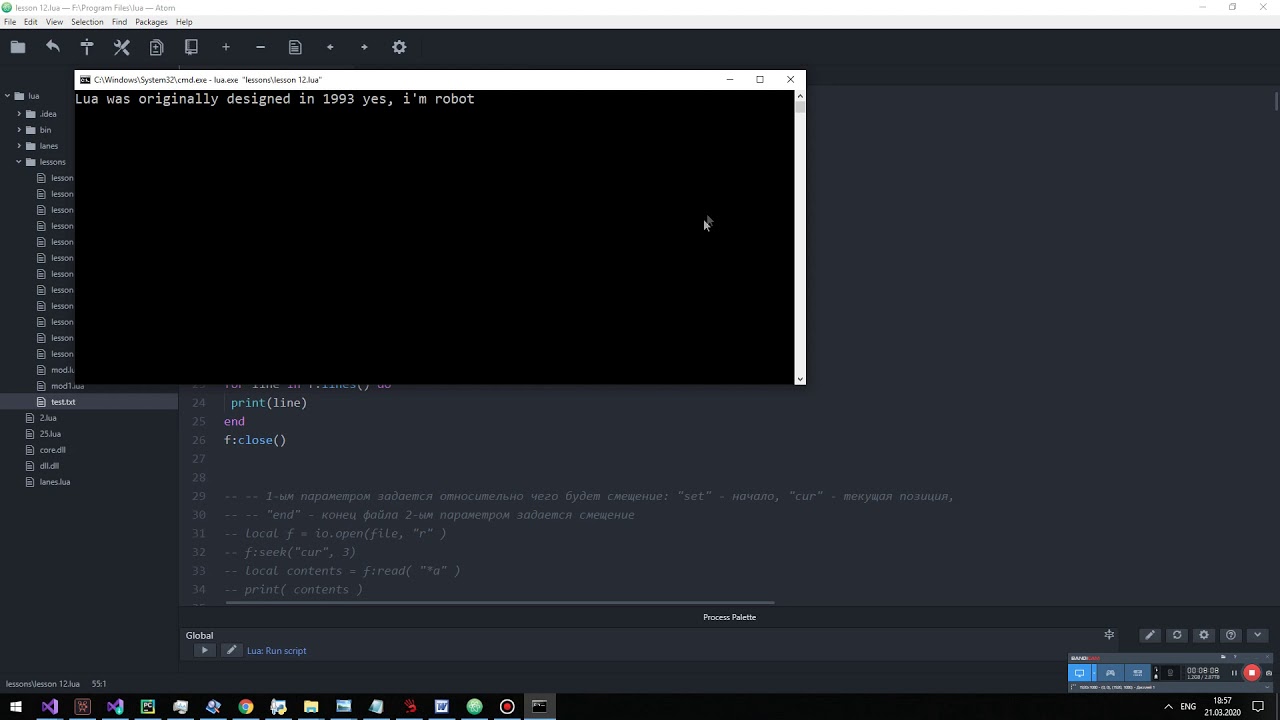Viewport: 1280px width, 720px height.
Task: Open Google Chrome from taskbar
Action: (x=245, y=707)
